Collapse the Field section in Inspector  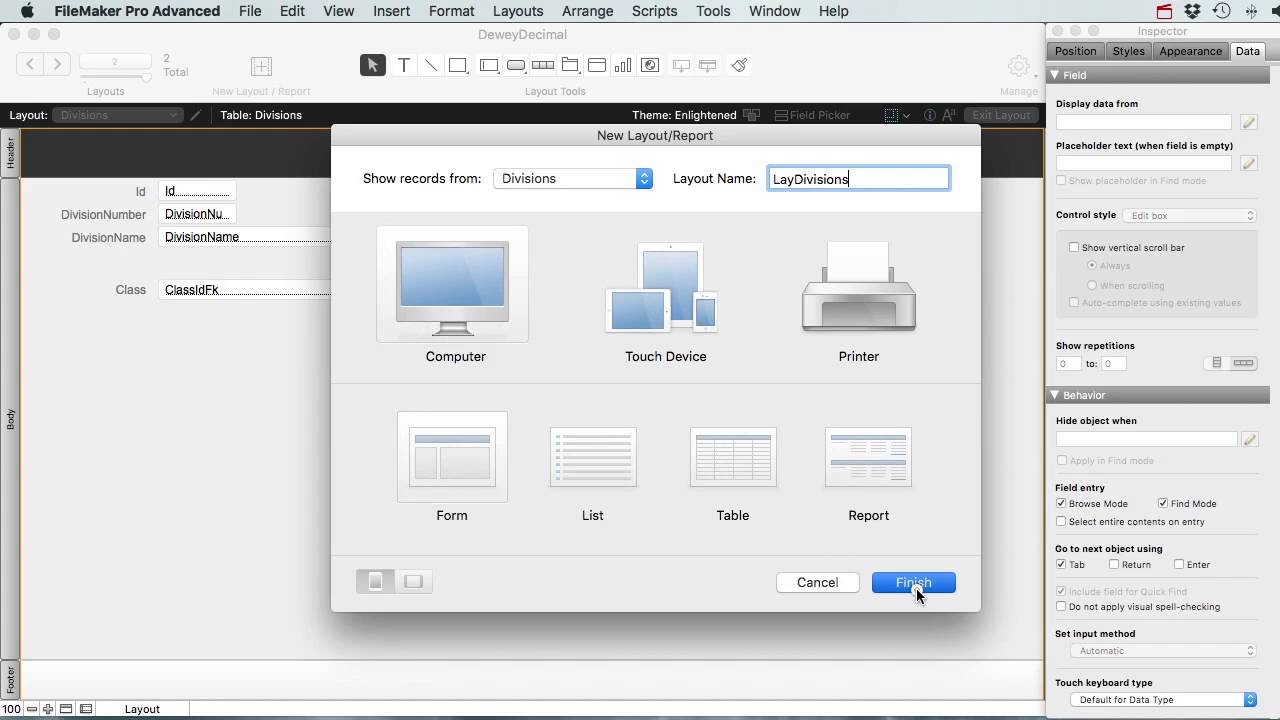pyautogui.click(x=1054, y=75)
